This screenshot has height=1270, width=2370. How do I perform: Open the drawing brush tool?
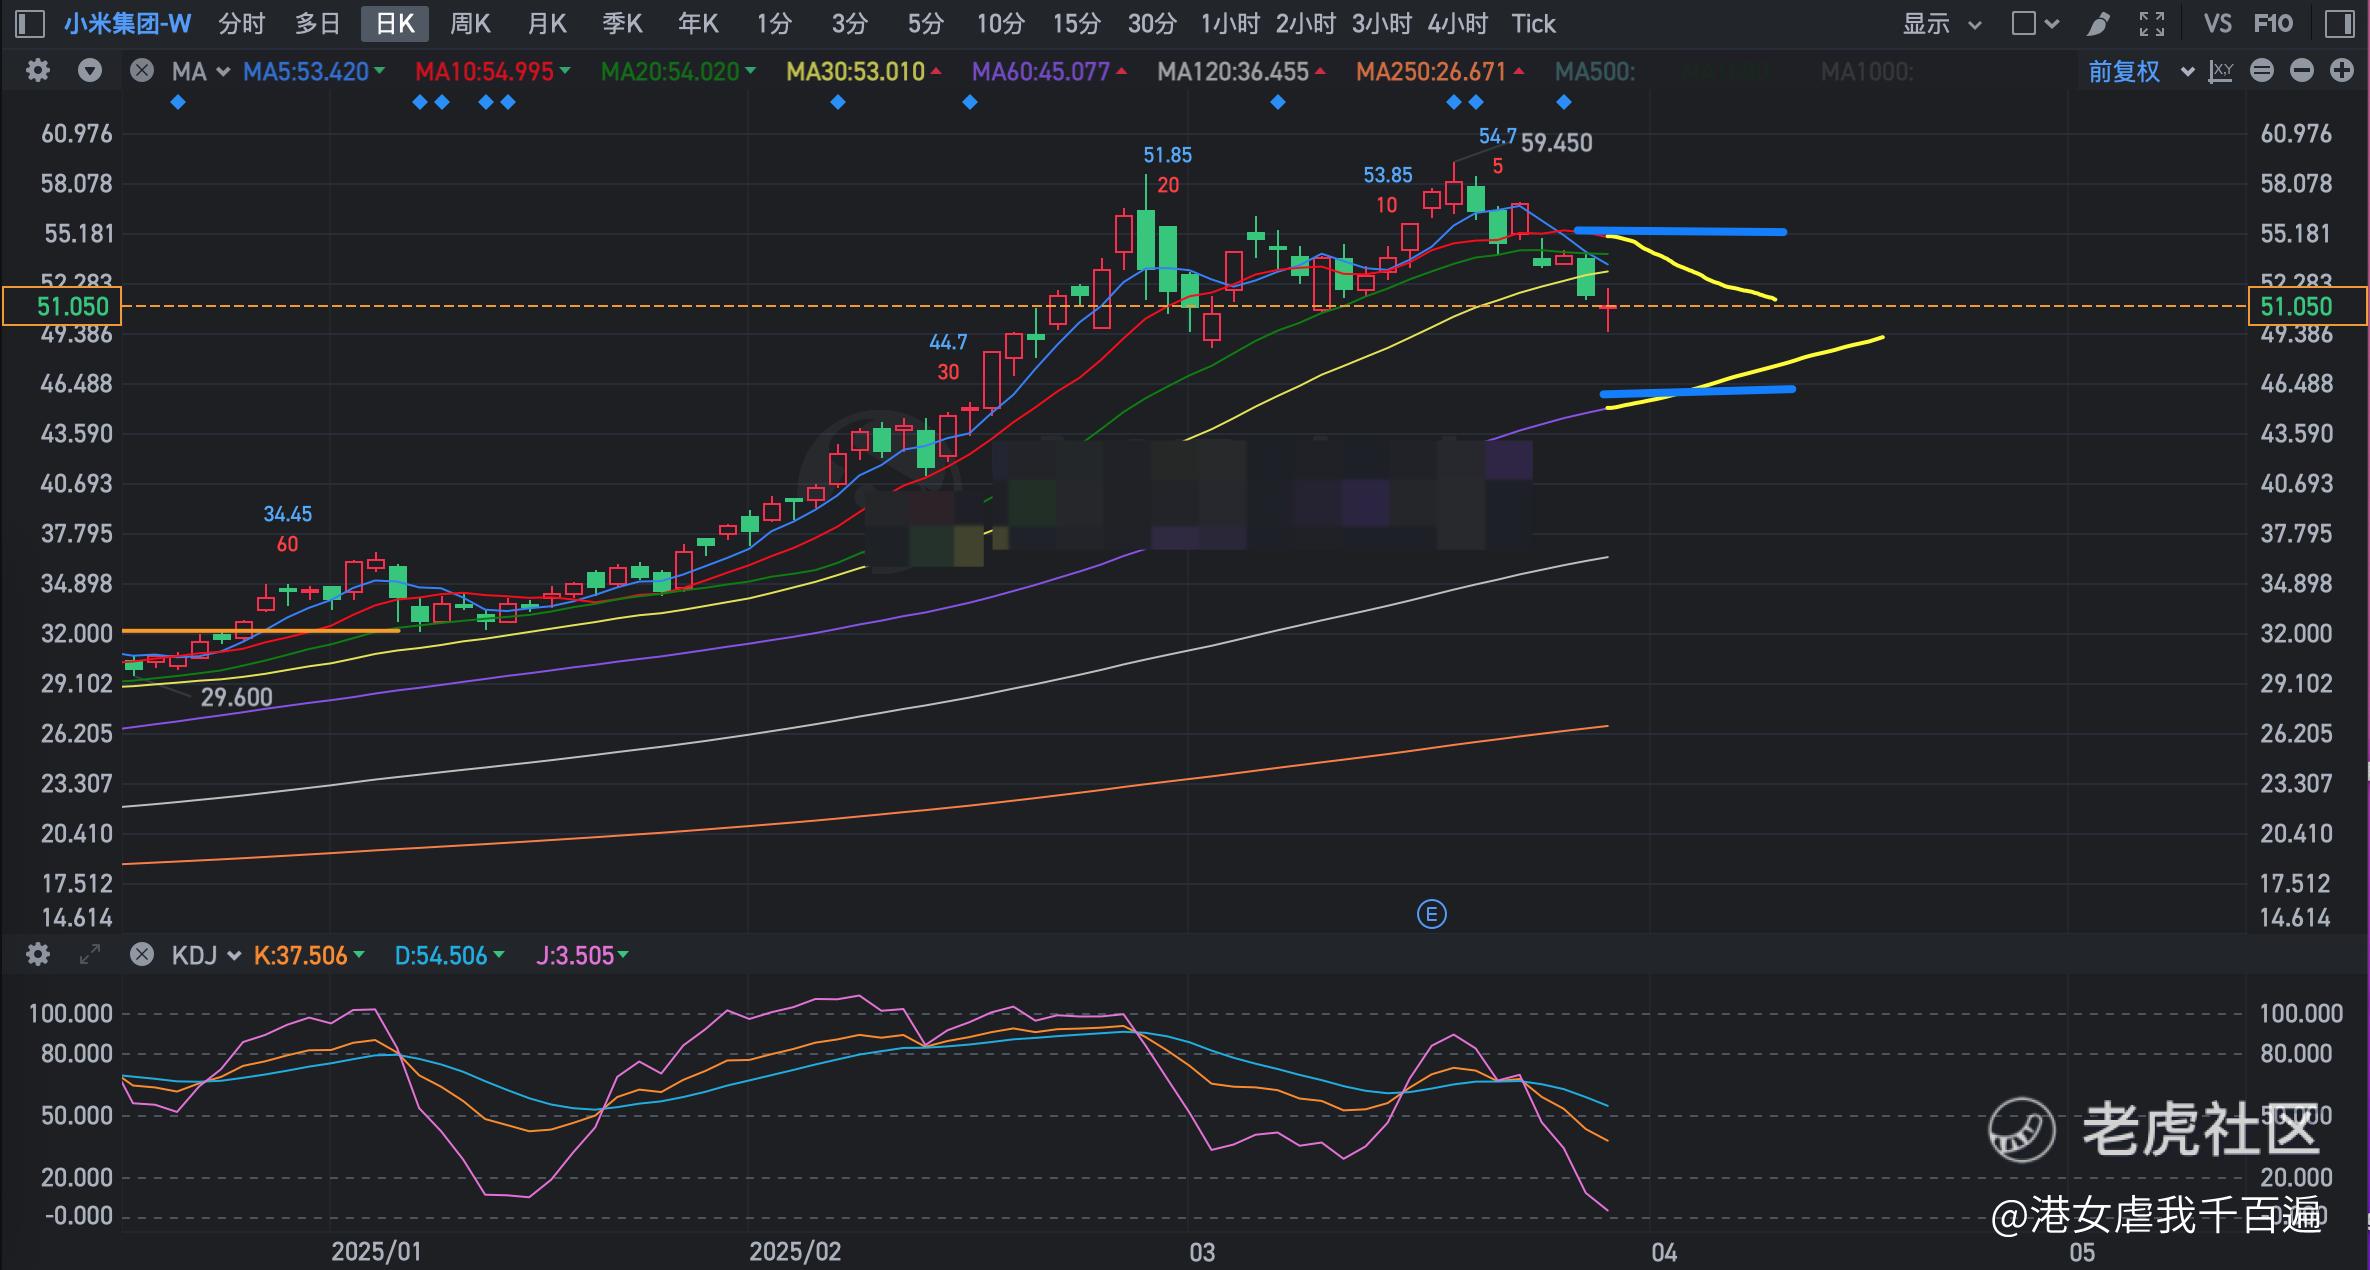point(2098,24)
